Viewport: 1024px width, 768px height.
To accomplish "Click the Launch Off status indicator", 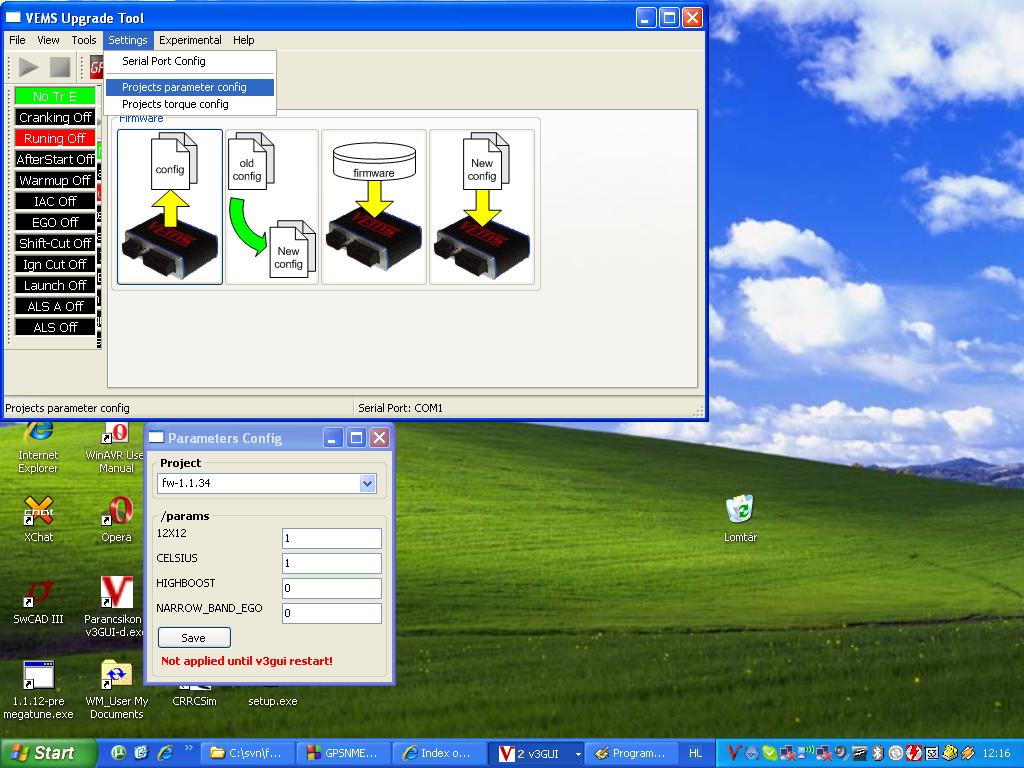I will tap(55, 285).
